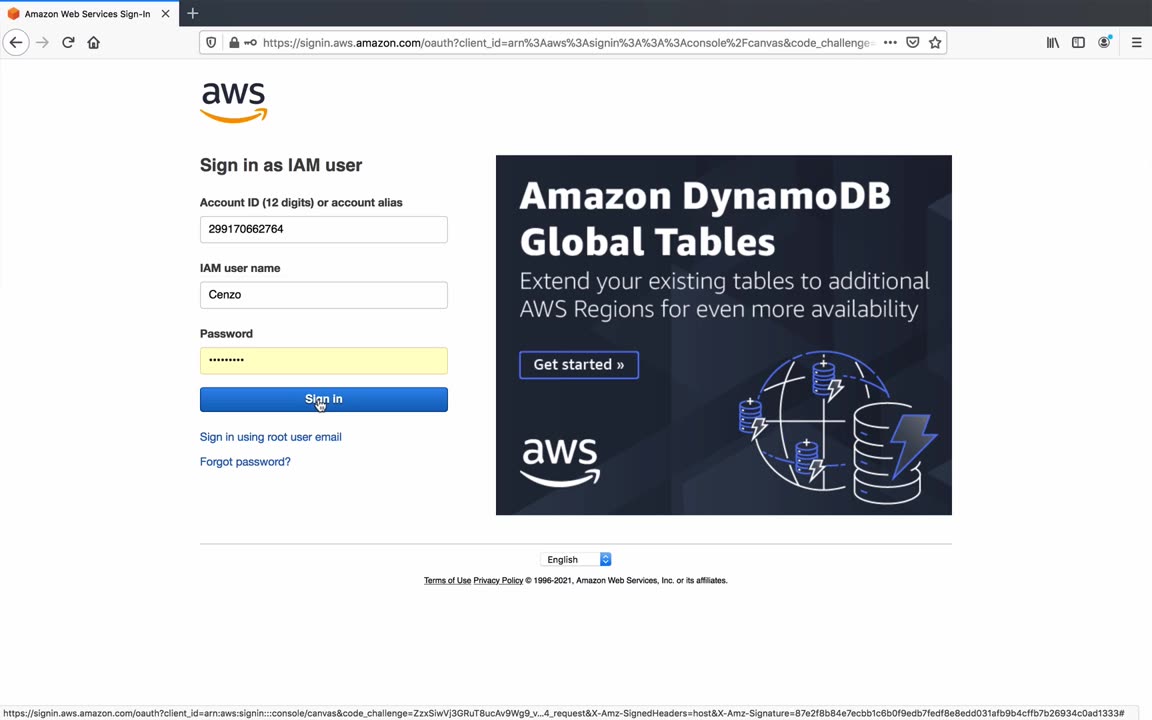Click the Account ID (12 digits) label
Image resolution: width=1152 pixels, height=720 pixels.
tap(301, 203)
